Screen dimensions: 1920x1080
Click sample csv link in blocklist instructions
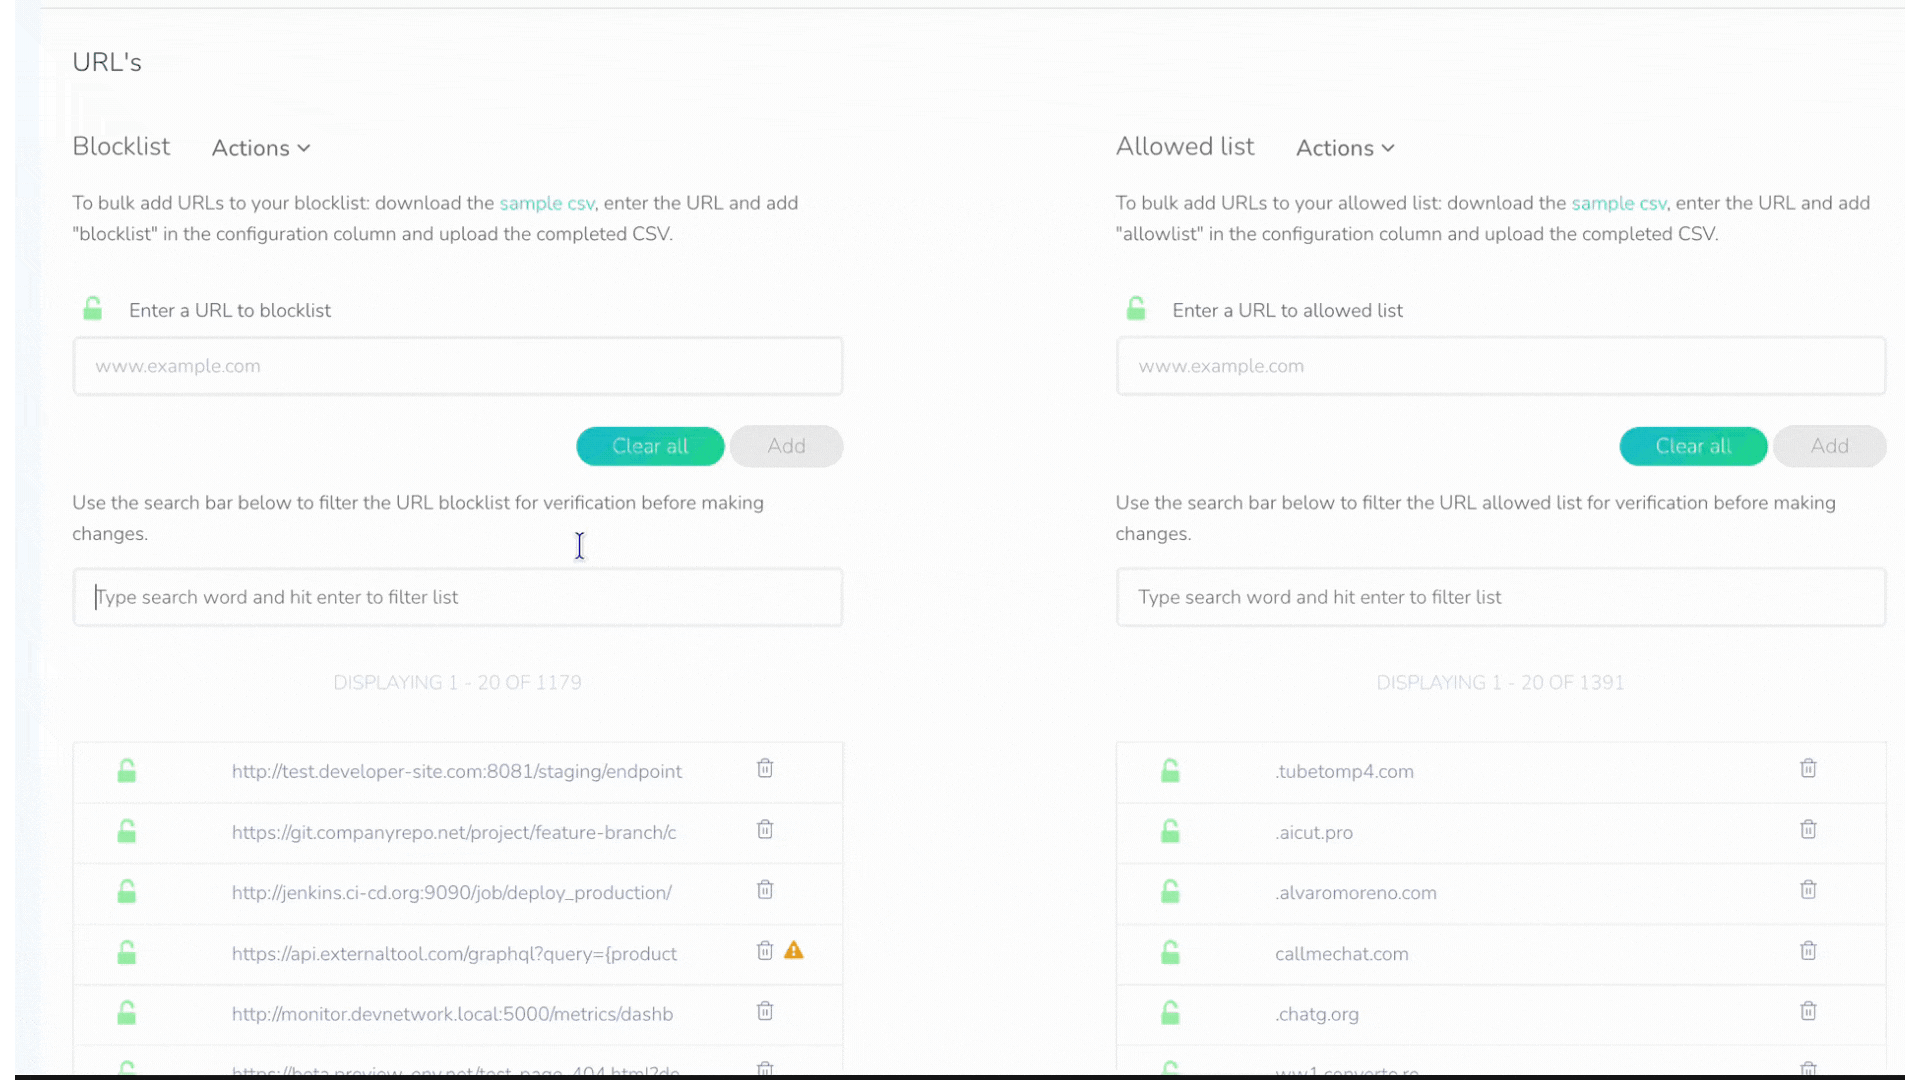tap(547, 203)
